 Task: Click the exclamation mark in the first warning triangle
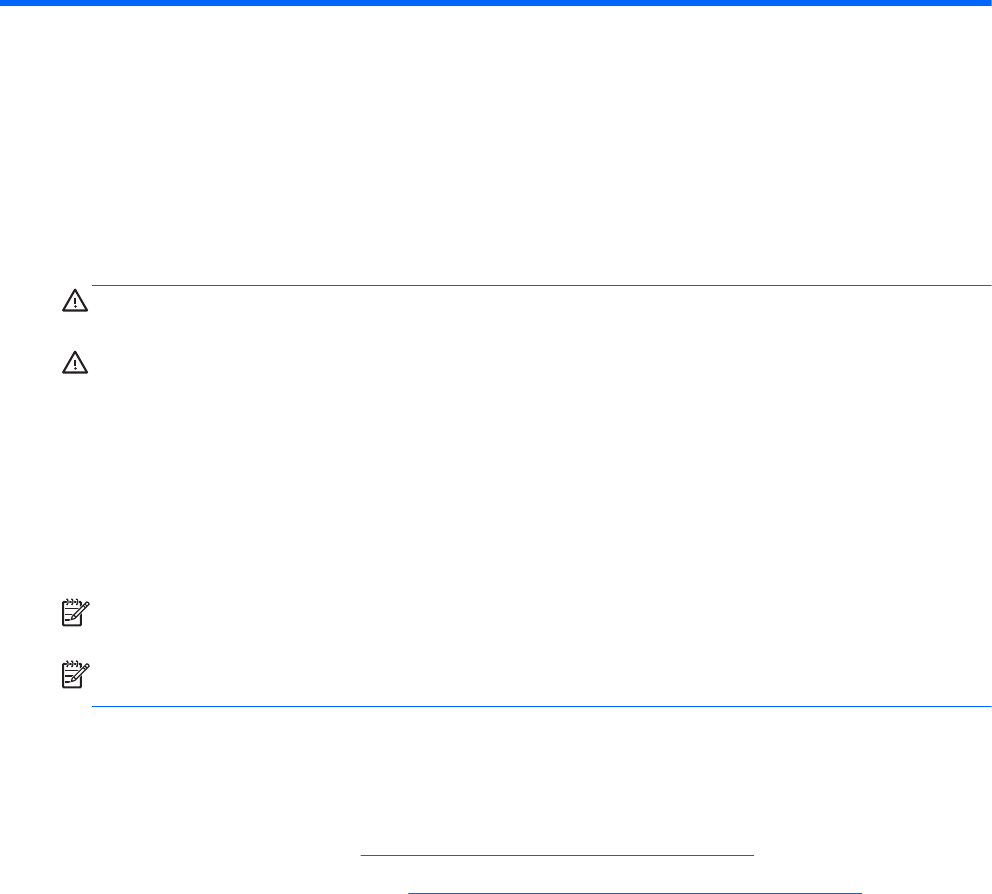(76, 303)
